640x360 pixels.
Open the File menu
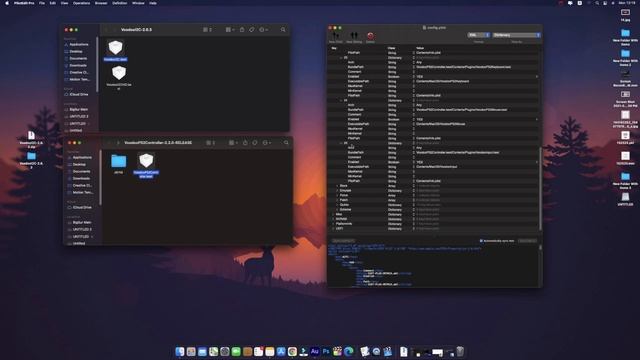42,3
